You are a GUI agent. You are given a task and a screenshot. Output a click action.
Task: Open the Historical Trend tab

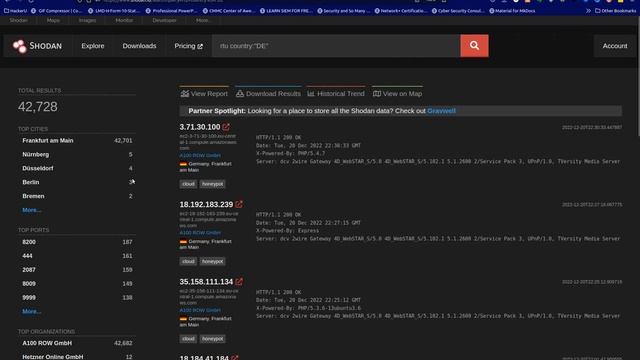click(x=336, y=93)
